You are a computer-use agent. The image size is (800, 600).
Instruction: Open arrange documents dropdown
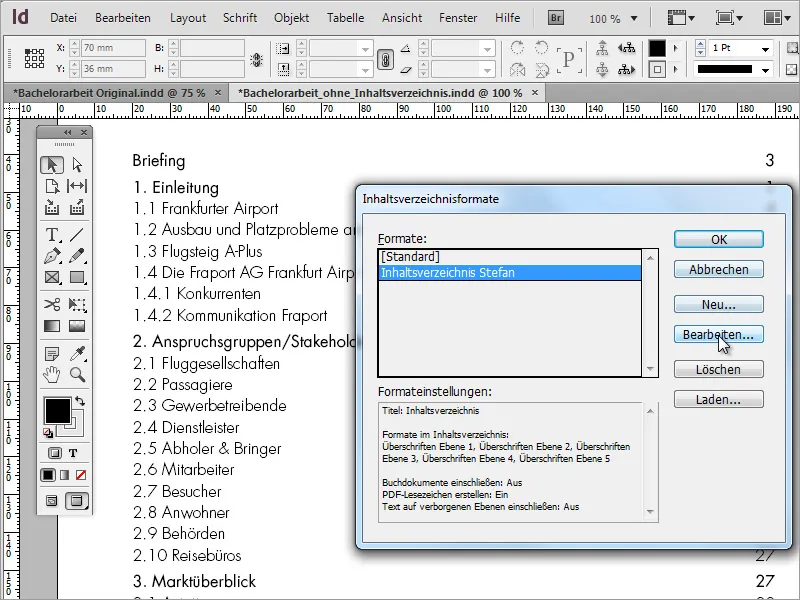pyautogui.click(x=778, y=18)
